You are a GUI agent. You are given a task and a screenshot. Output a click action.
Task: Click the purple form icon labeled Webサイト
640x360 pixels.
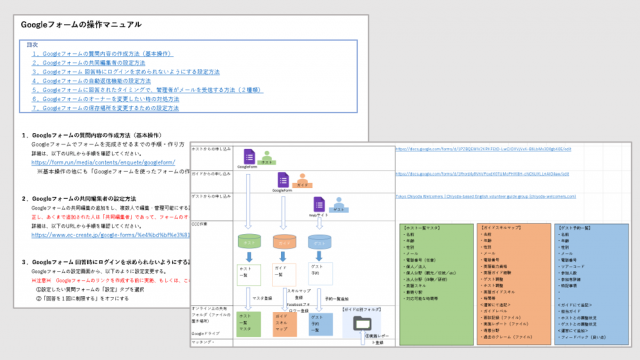tap(319, 204)
